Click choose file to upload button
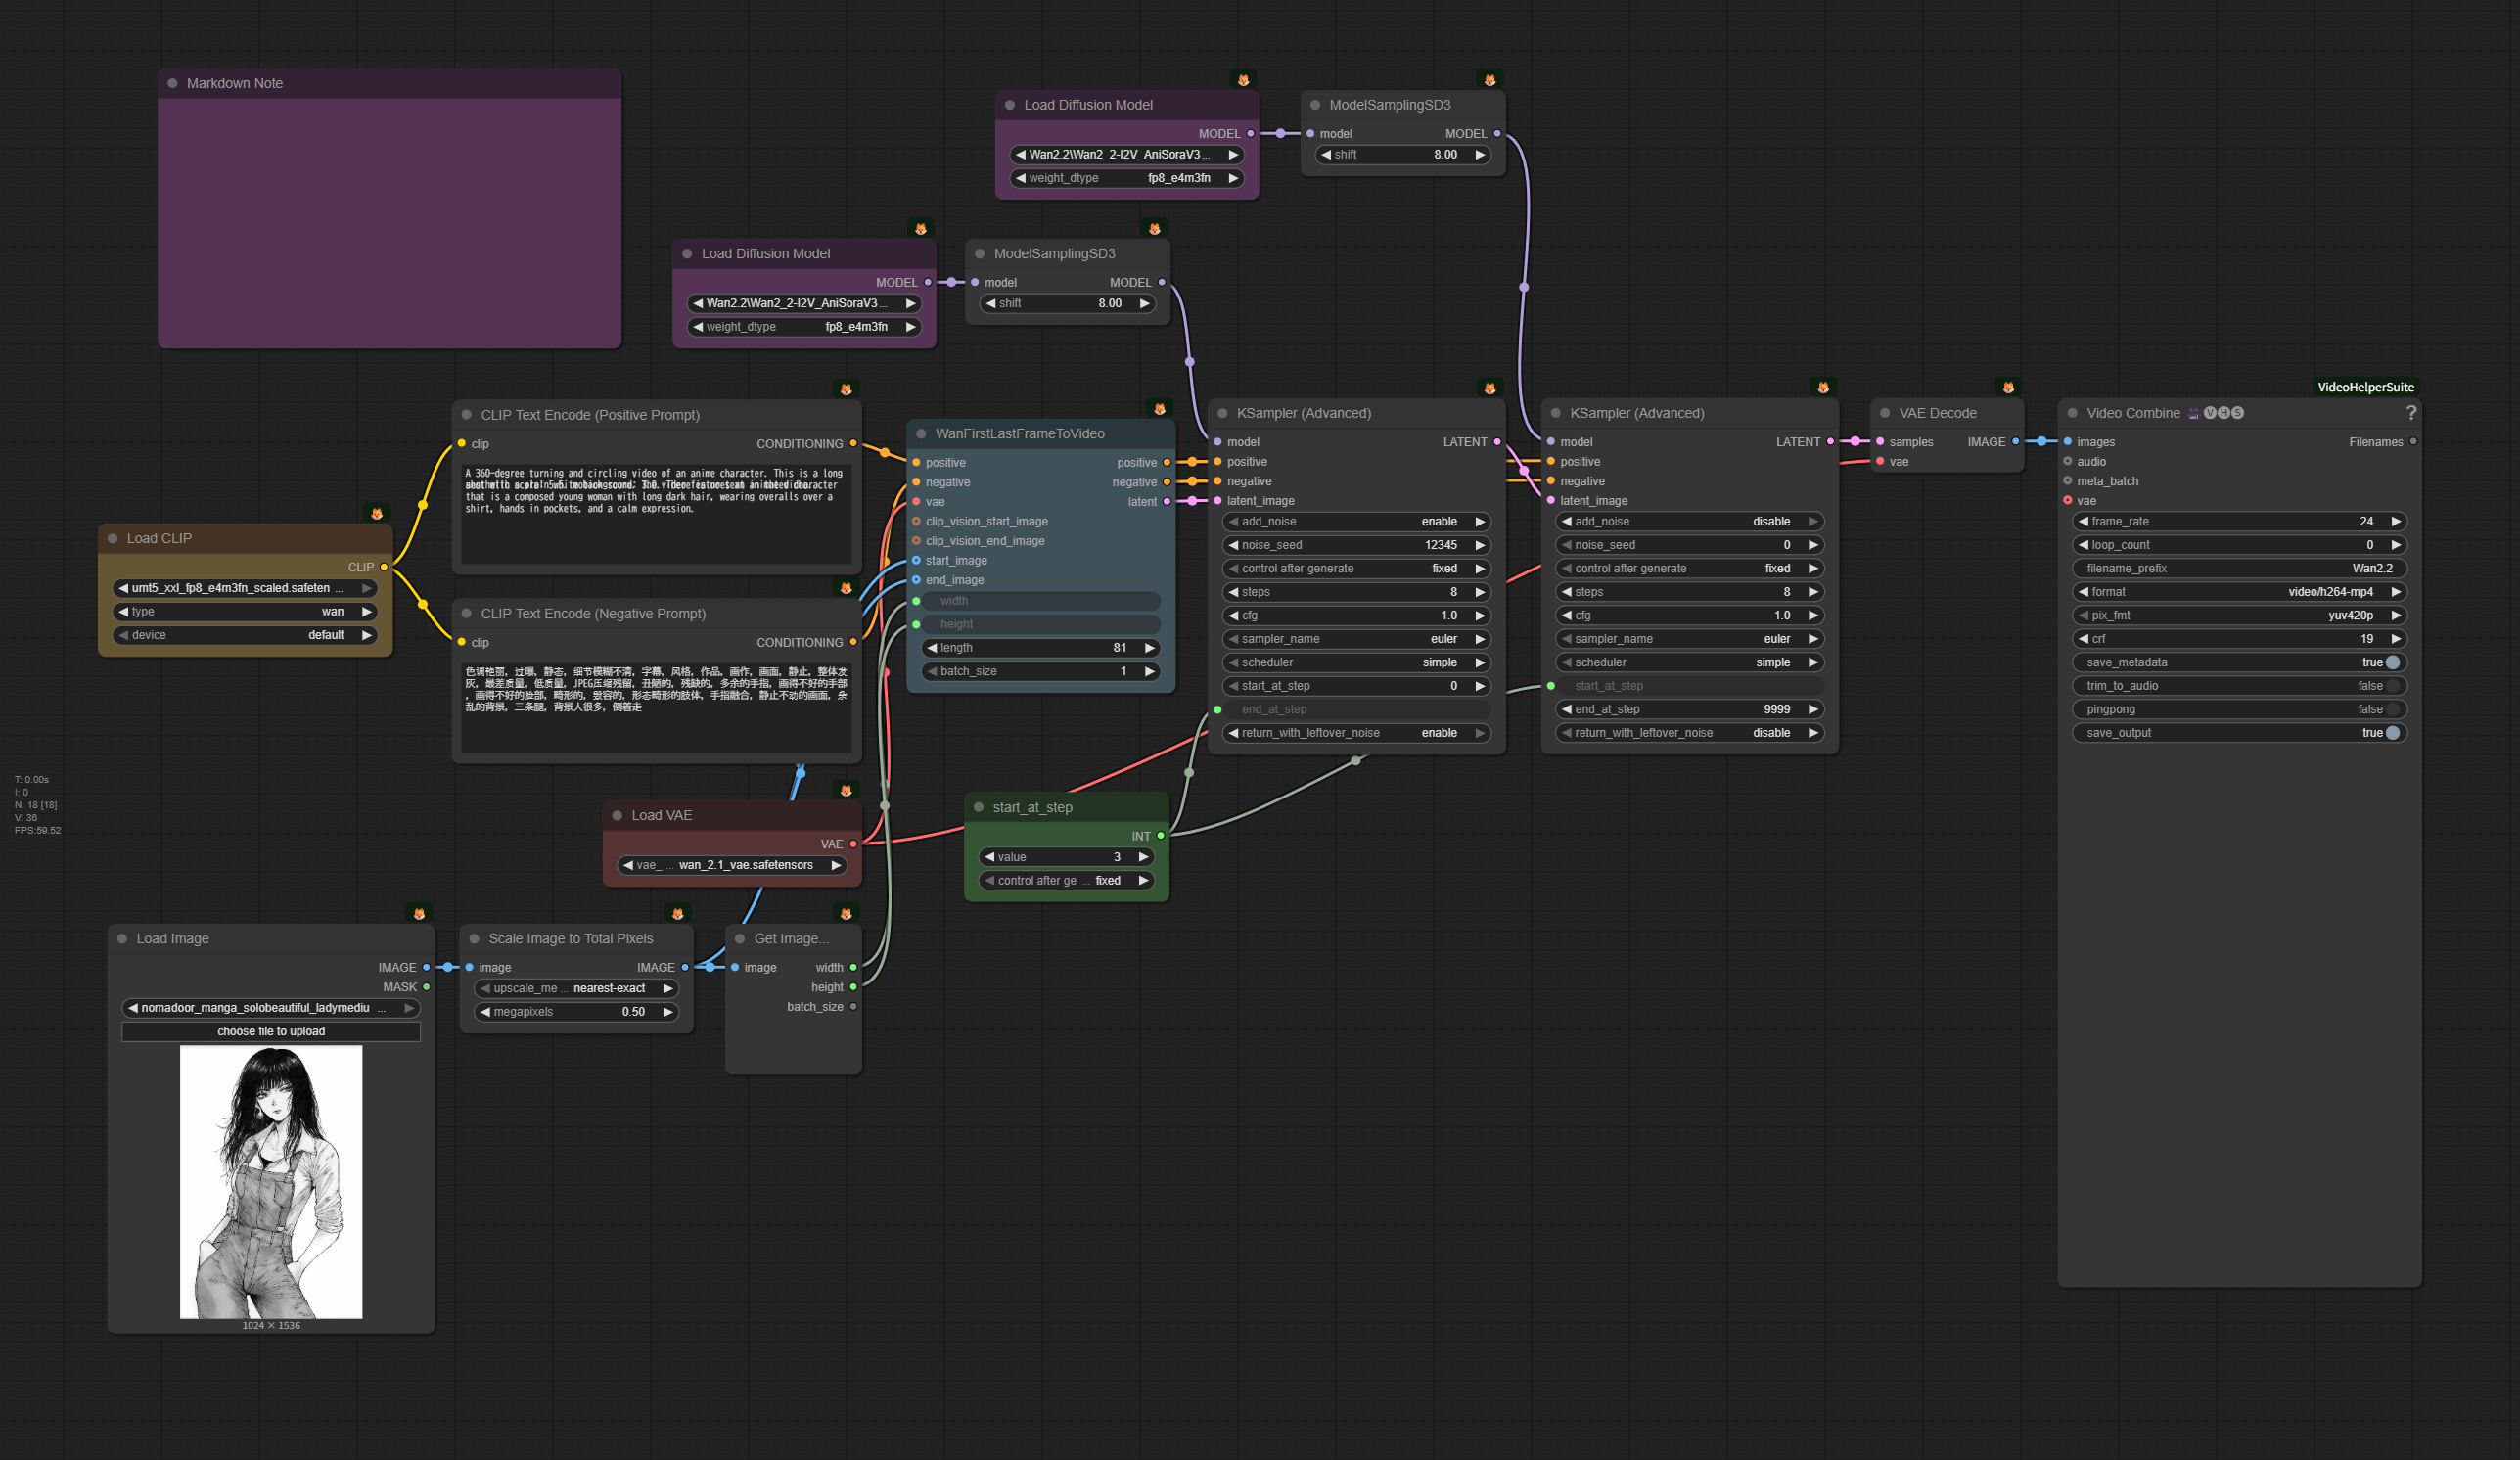 click(271, 1032)
